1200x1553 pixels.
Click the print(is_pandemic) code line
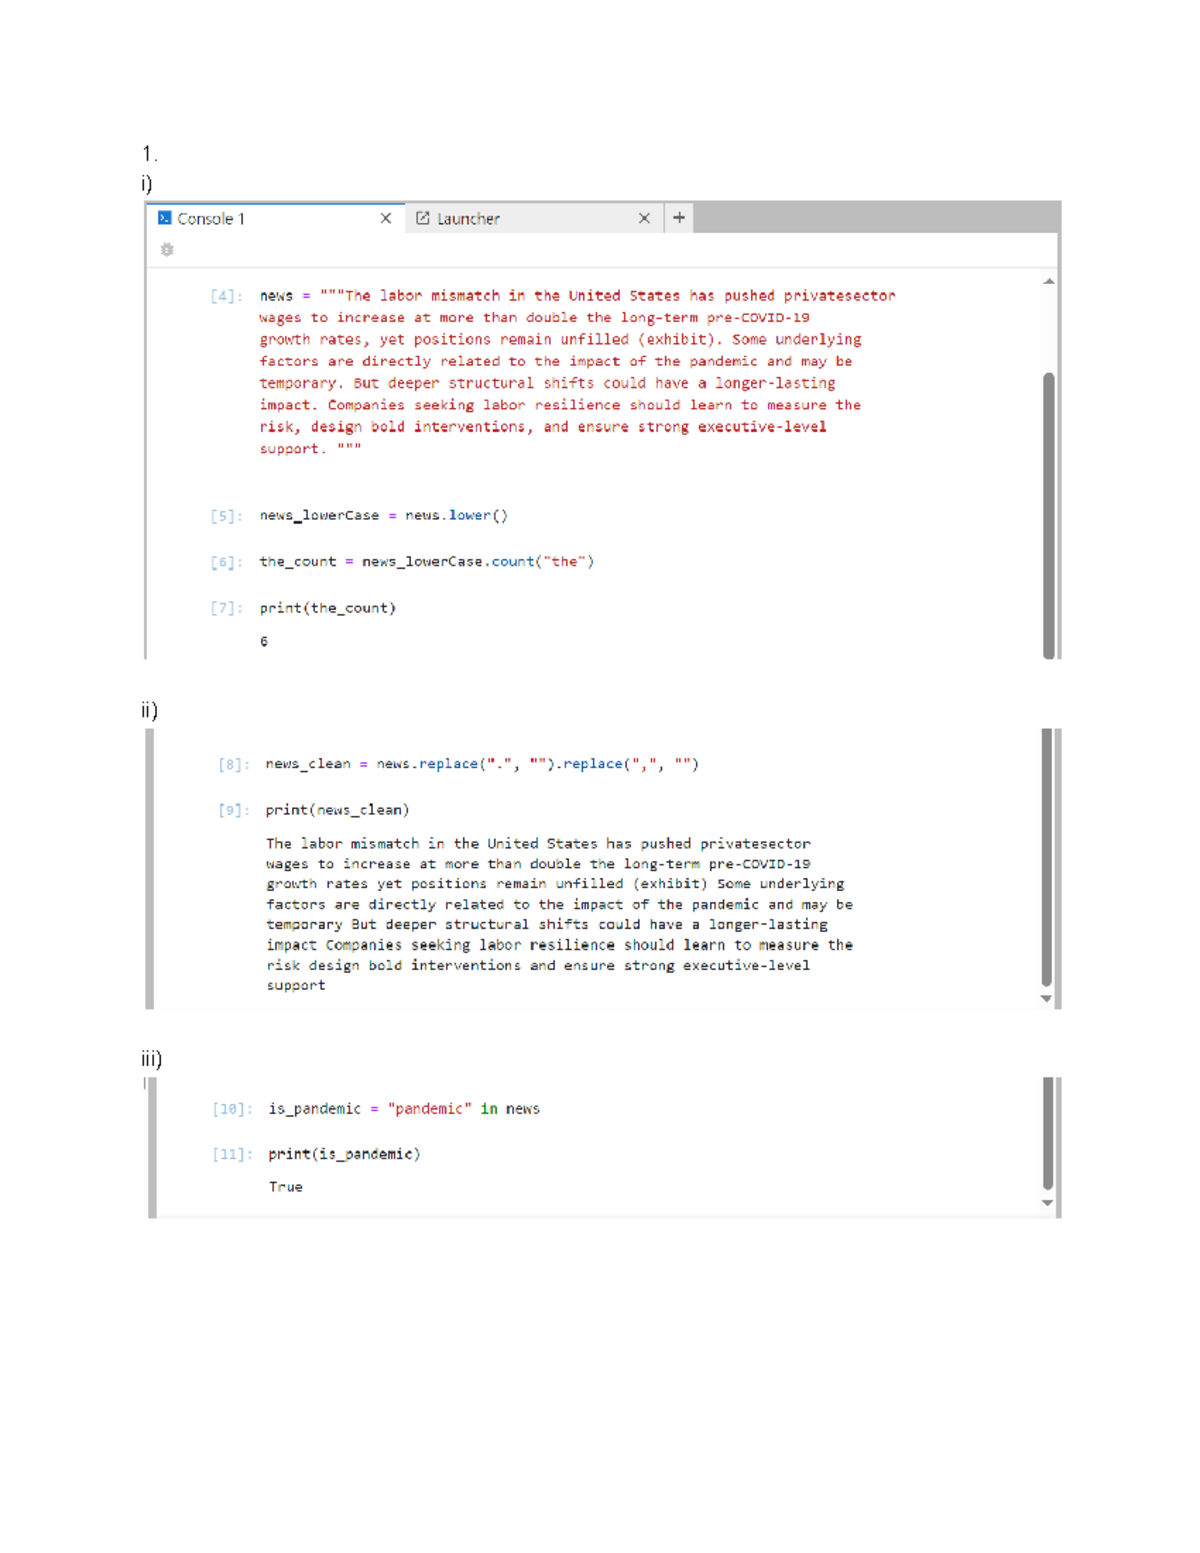tap(344, 1154)
